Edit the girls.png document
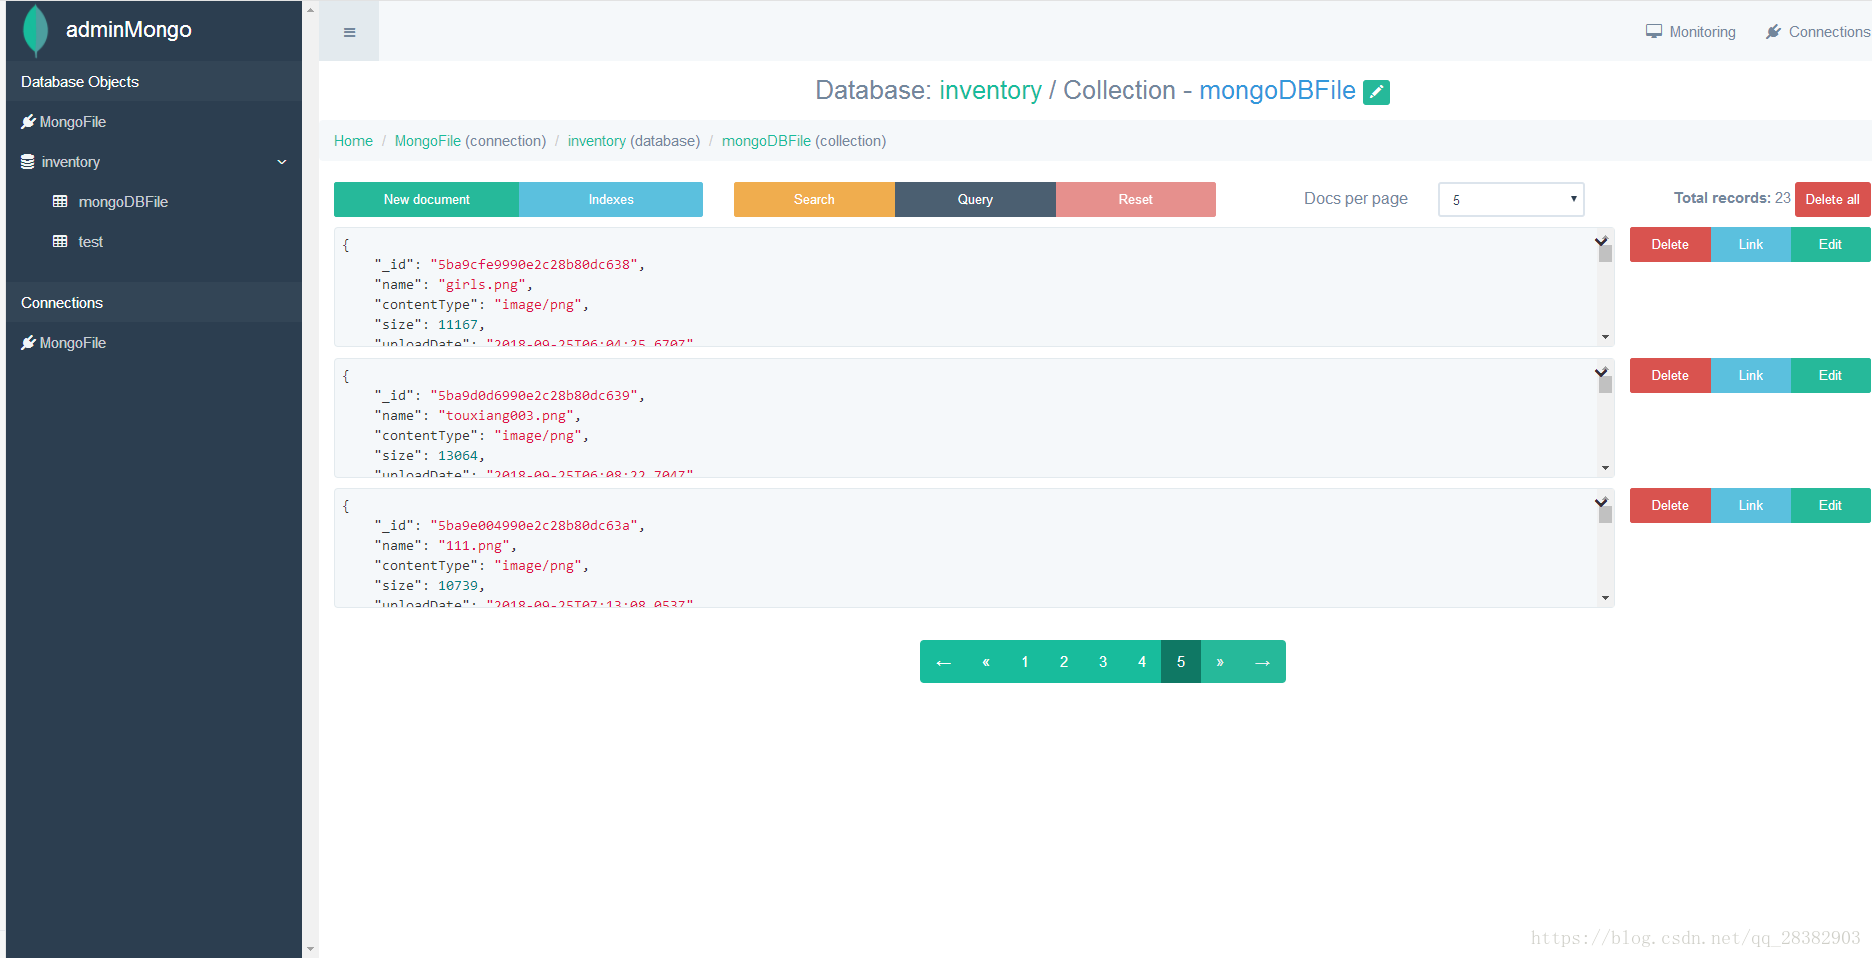The width and height of the screenshot is (1872, 958). (1830, 245)
